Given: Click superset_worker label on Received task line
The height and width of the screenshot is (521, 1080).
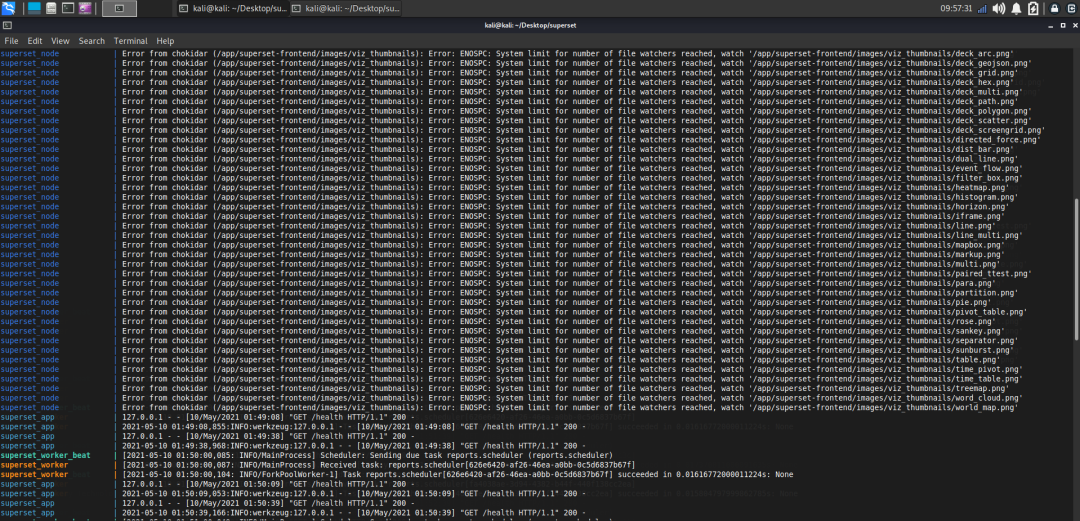Looking at the screenshot, I should click(x=34, y=465).
